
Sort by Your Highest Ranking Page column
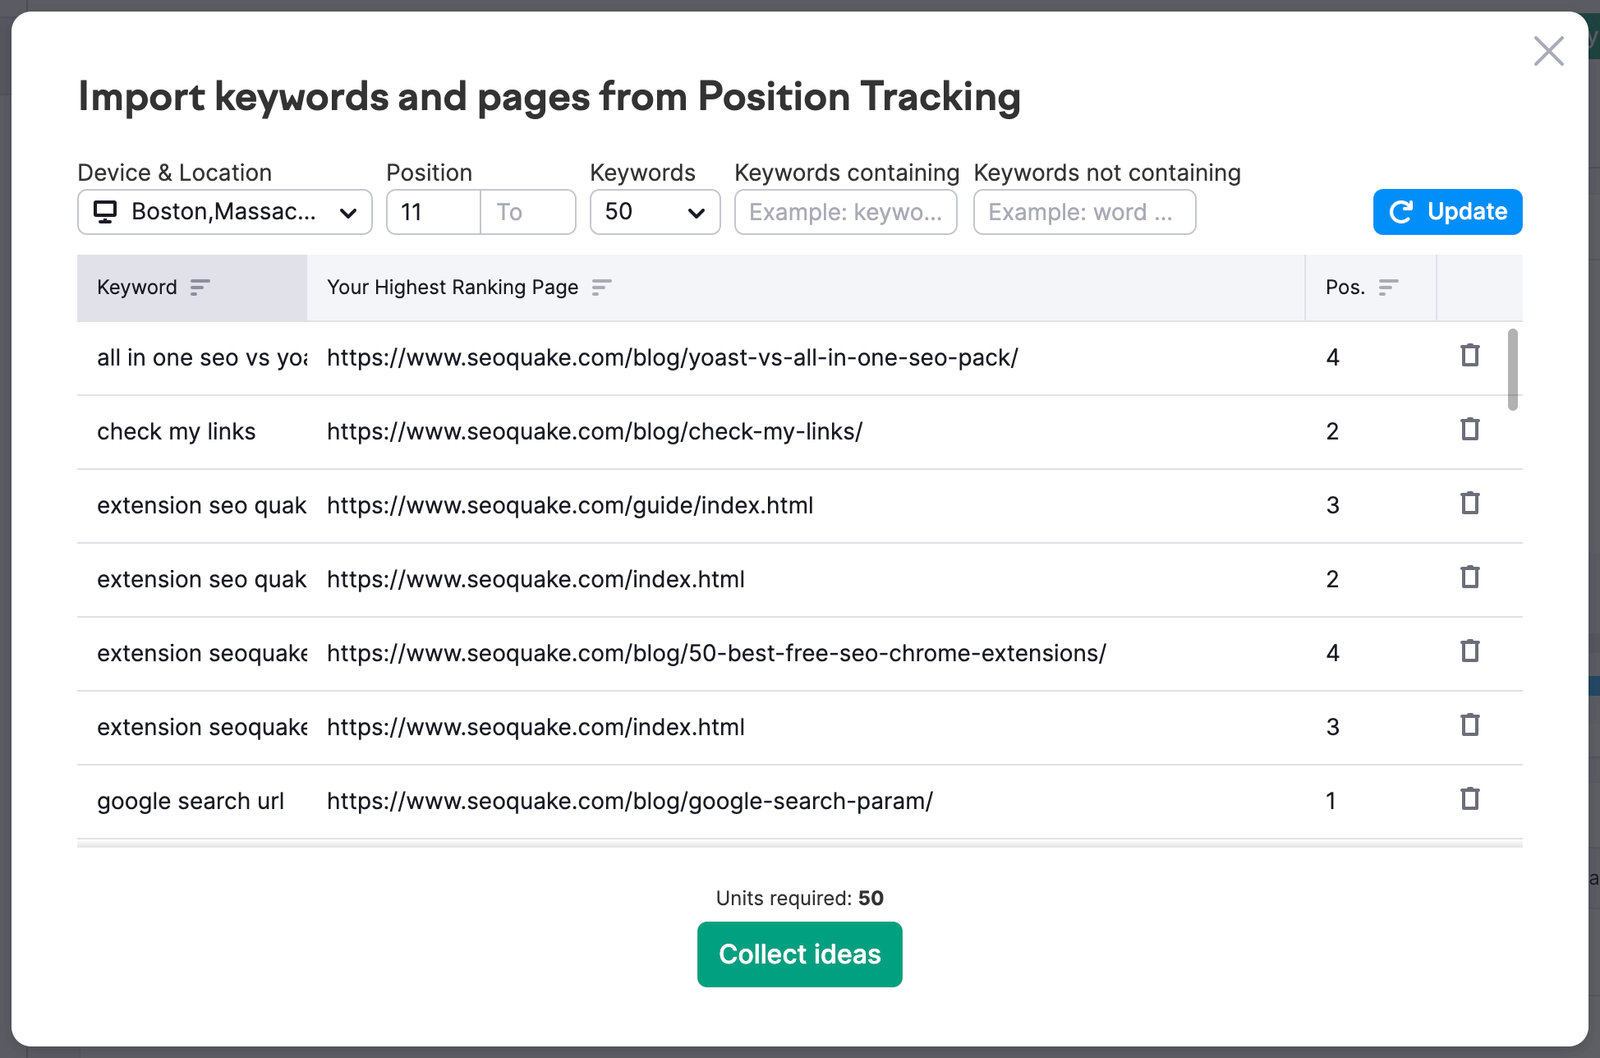602,287
